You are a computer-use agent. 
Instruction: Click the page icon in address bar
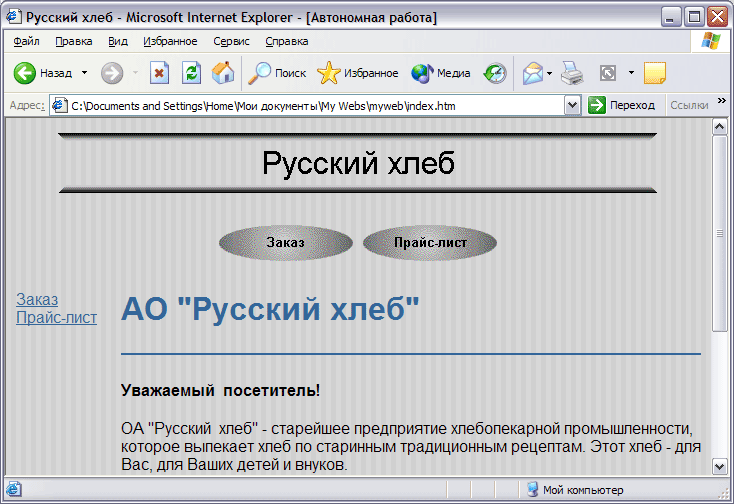tap(59, 105)
